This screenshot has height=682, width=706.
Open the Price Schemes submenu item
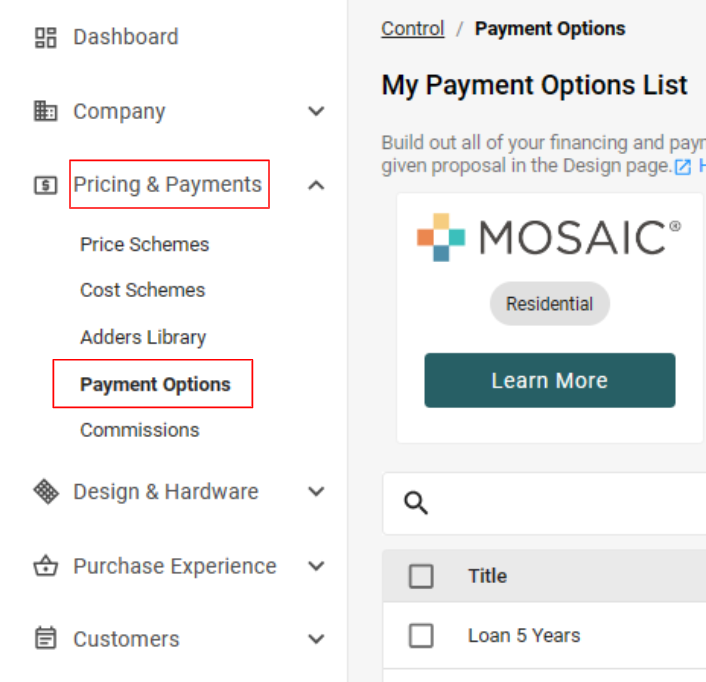coord(145,244)
